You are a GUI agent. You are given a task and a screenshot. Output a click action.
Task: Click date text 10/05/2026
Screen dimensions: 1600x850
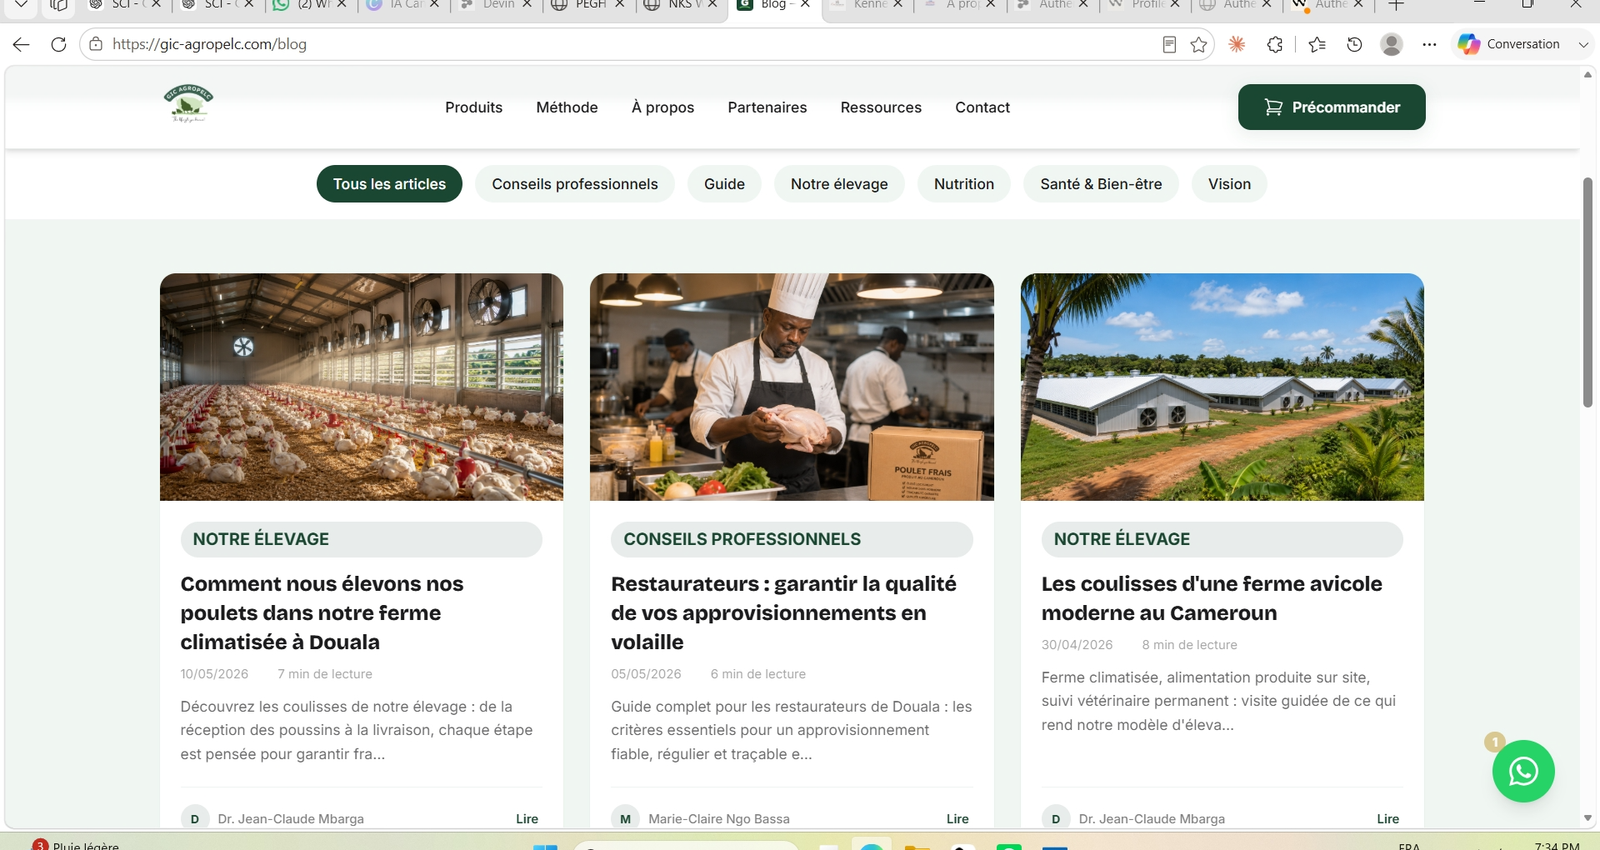214,674
